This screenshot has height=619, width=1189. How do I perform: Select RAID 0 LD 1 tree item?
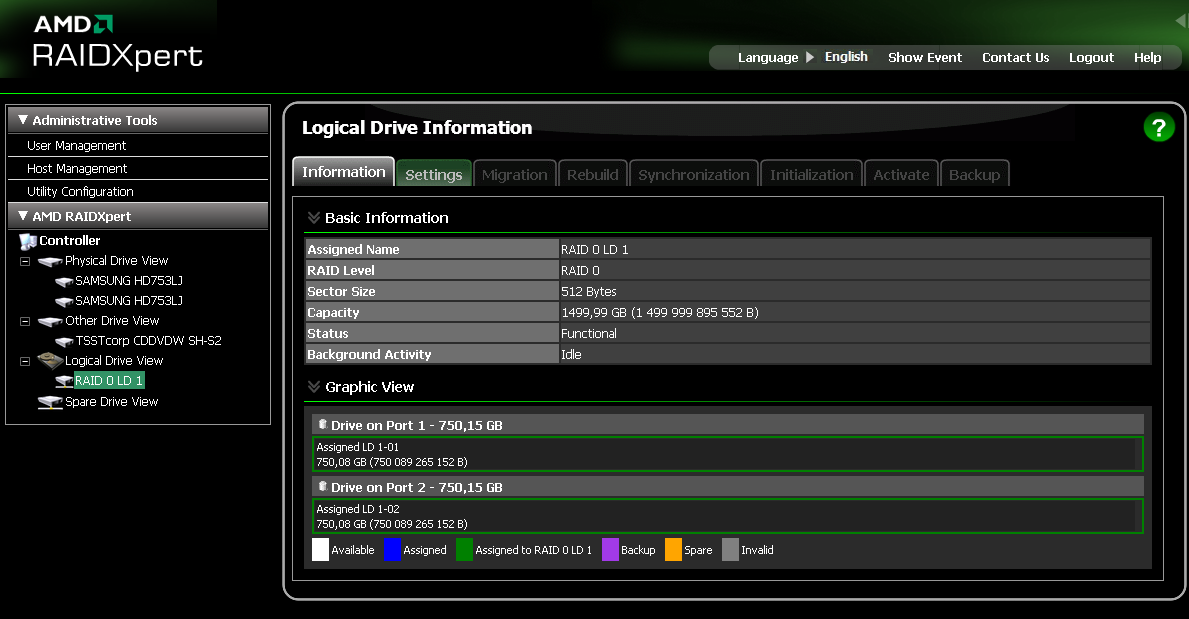[x=108, y=381]
